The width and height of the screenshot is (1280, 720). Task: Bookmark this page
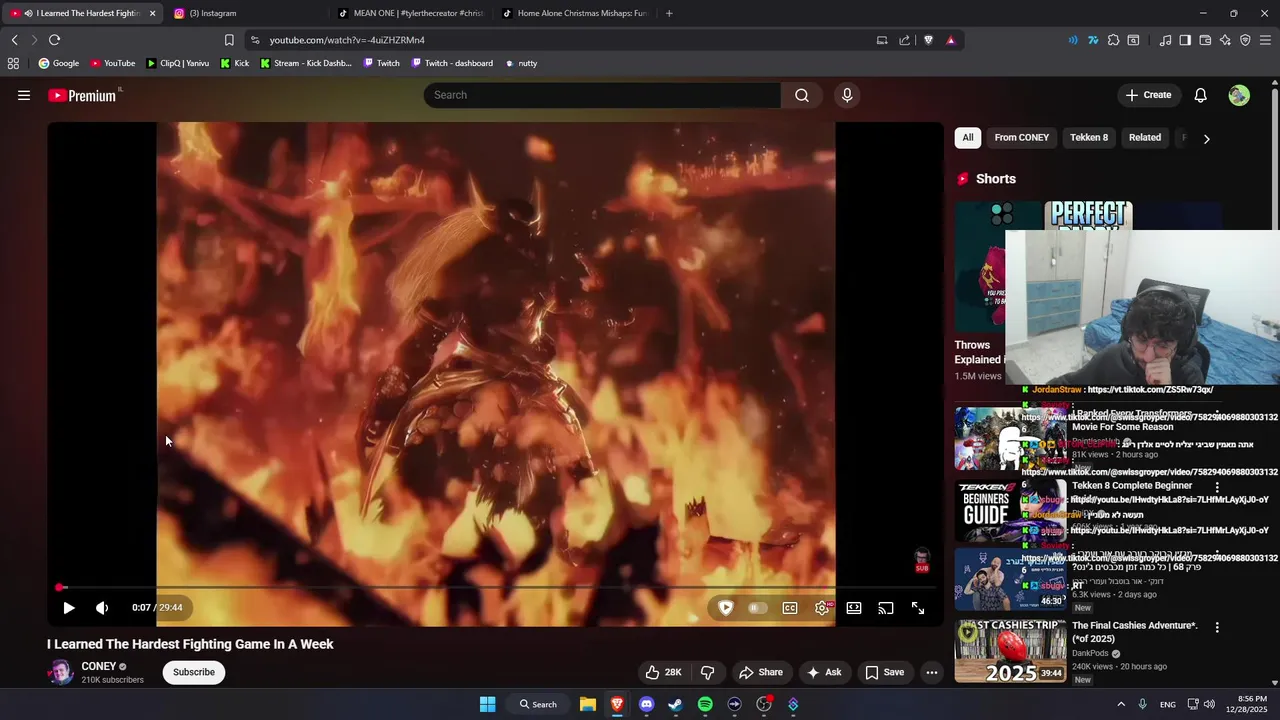[x=229, y=40]
